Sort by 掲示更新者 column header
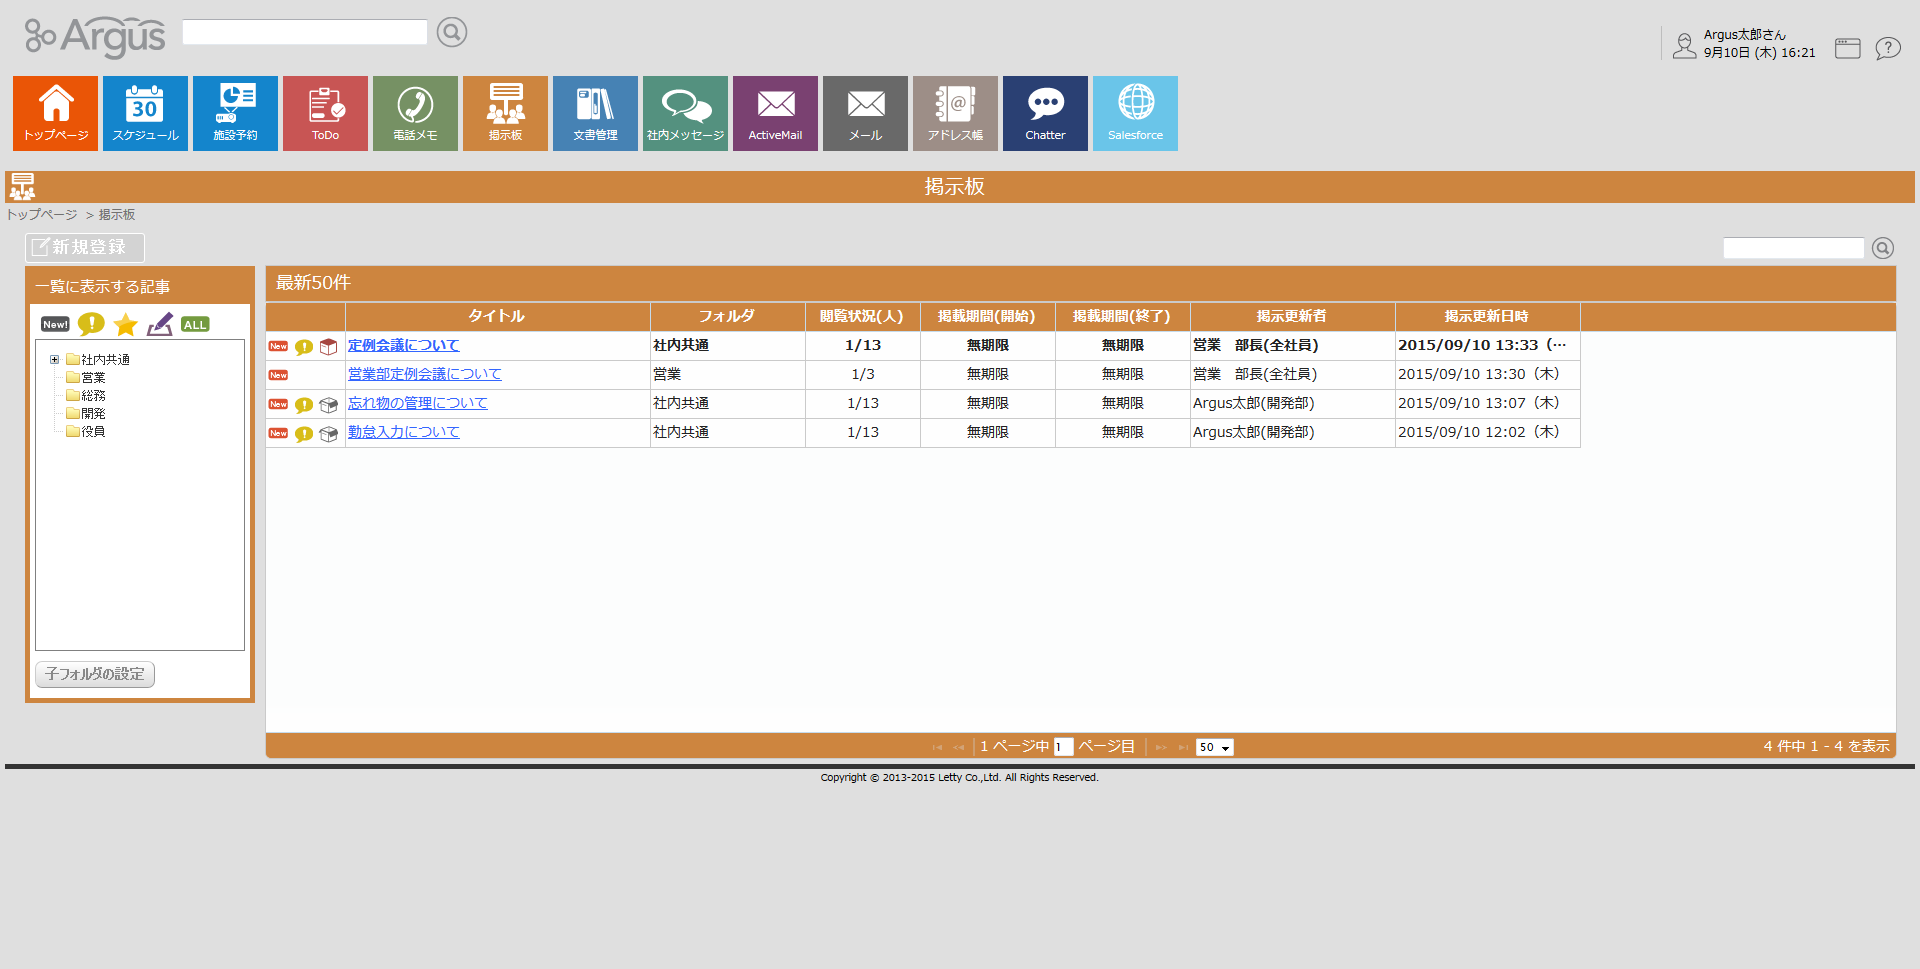 point(1292,316)
